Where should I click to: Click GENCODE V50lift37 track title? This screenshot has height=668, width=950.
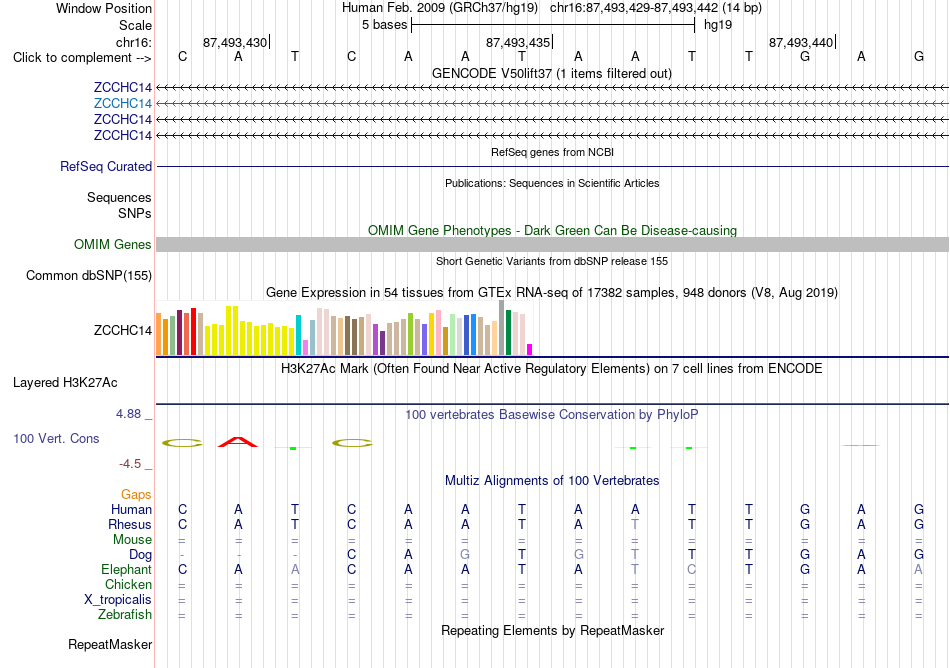tap(552, 74)
